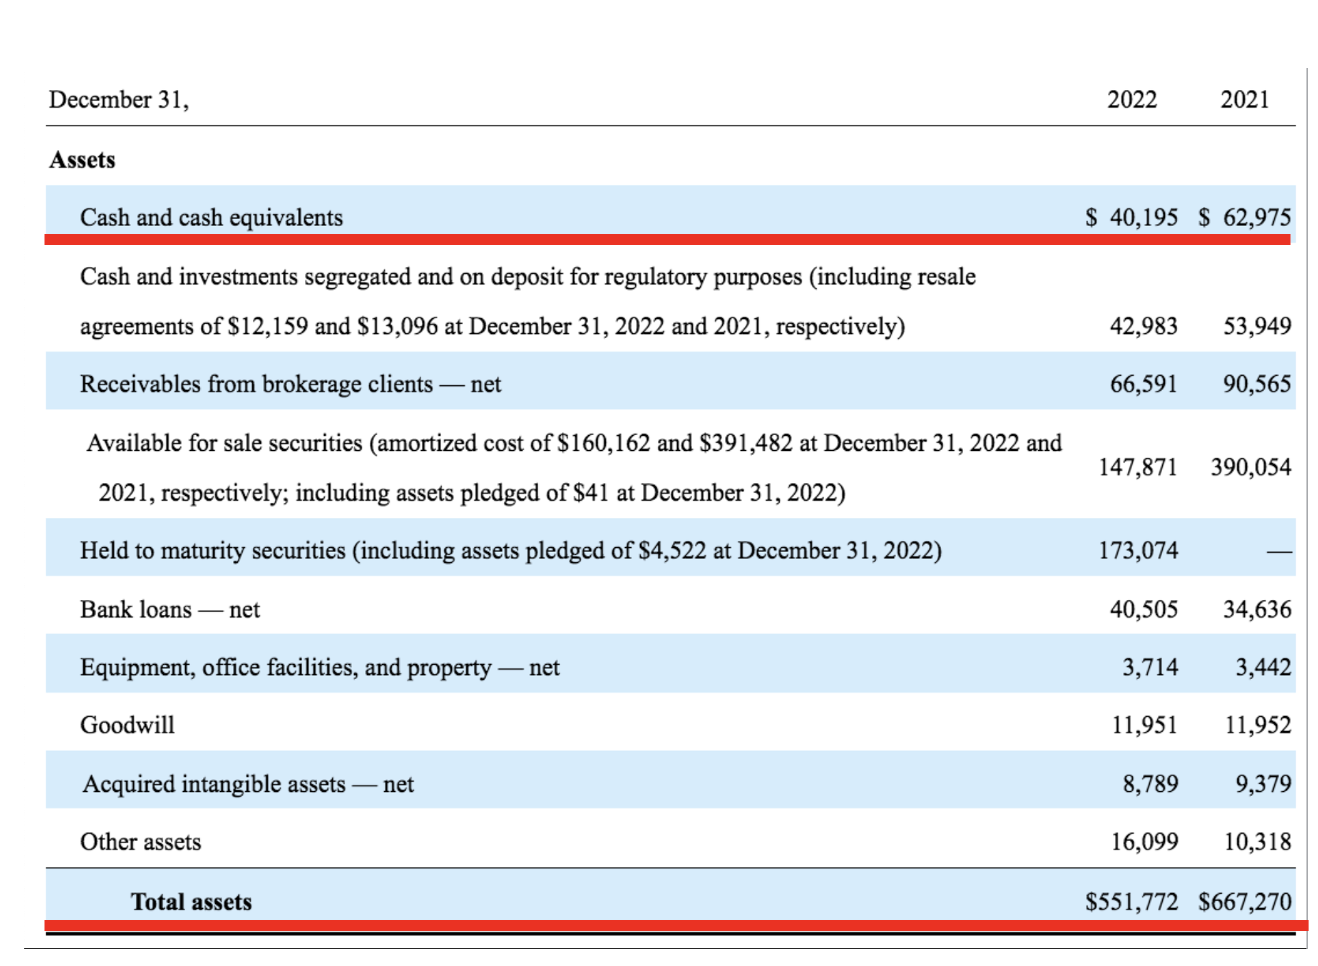Image resolution: width=1318 pixels, height=966 pixels.
Task: Click the 'Other assets' row label
Action: coord(140,842)
